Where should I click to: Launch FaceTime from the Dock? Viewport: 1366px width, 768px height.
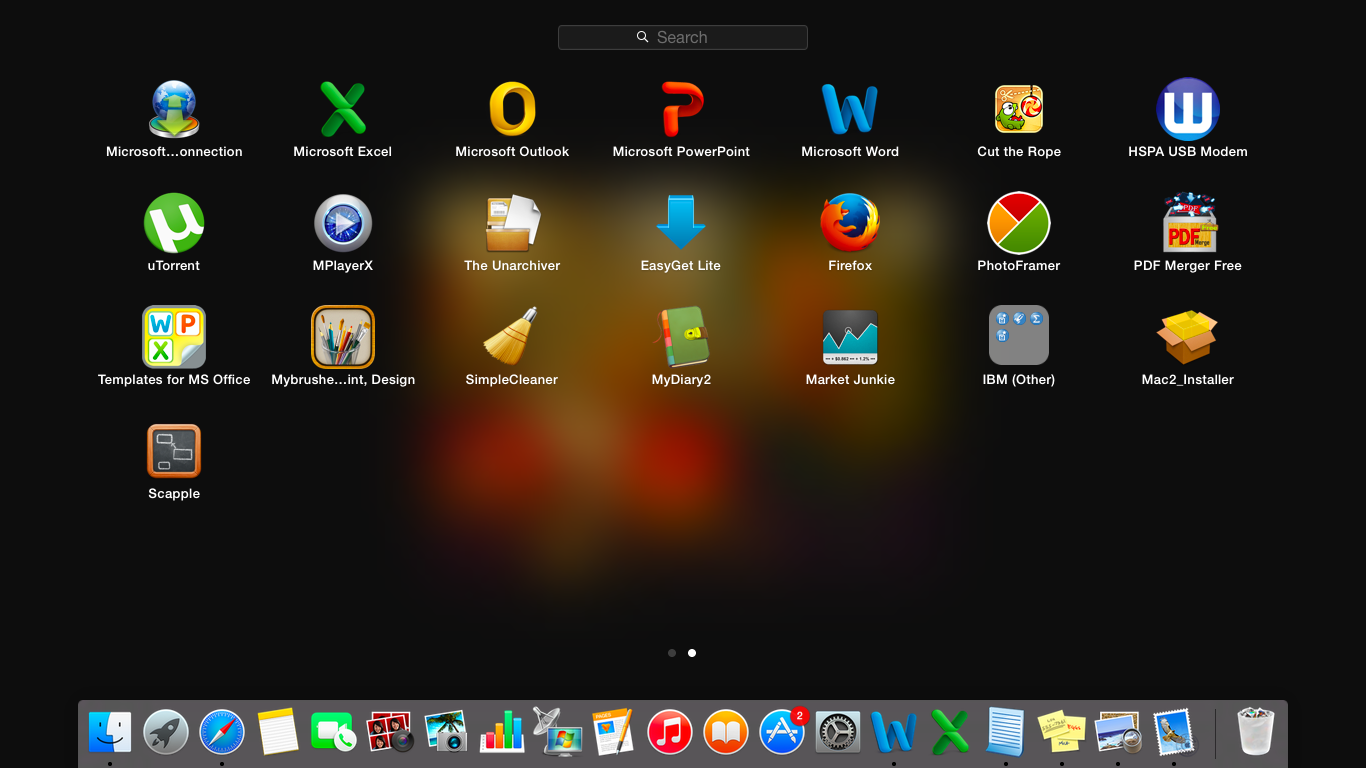pos(334,732)
